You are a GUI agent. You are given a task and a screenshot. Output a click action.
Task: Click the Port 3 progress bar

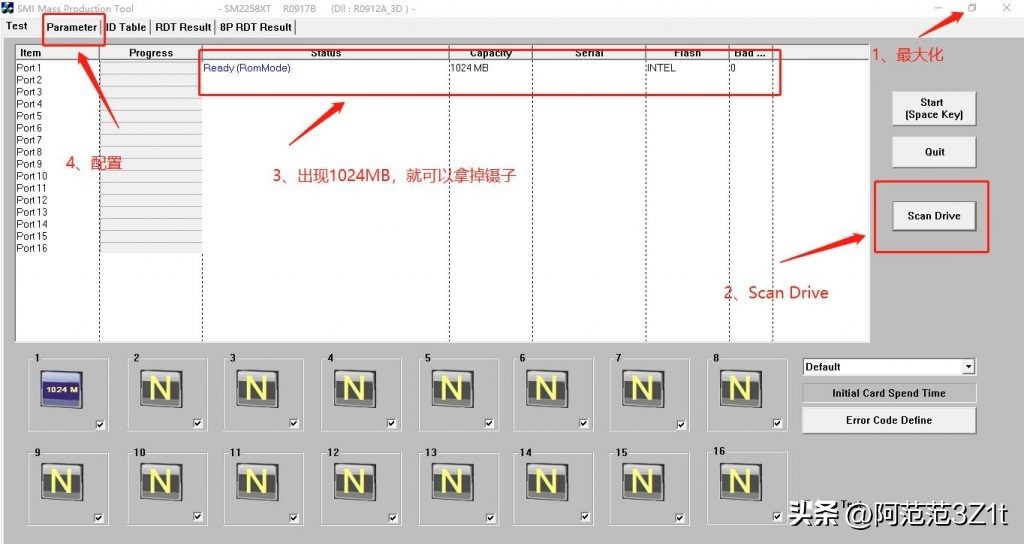[151, 92]
